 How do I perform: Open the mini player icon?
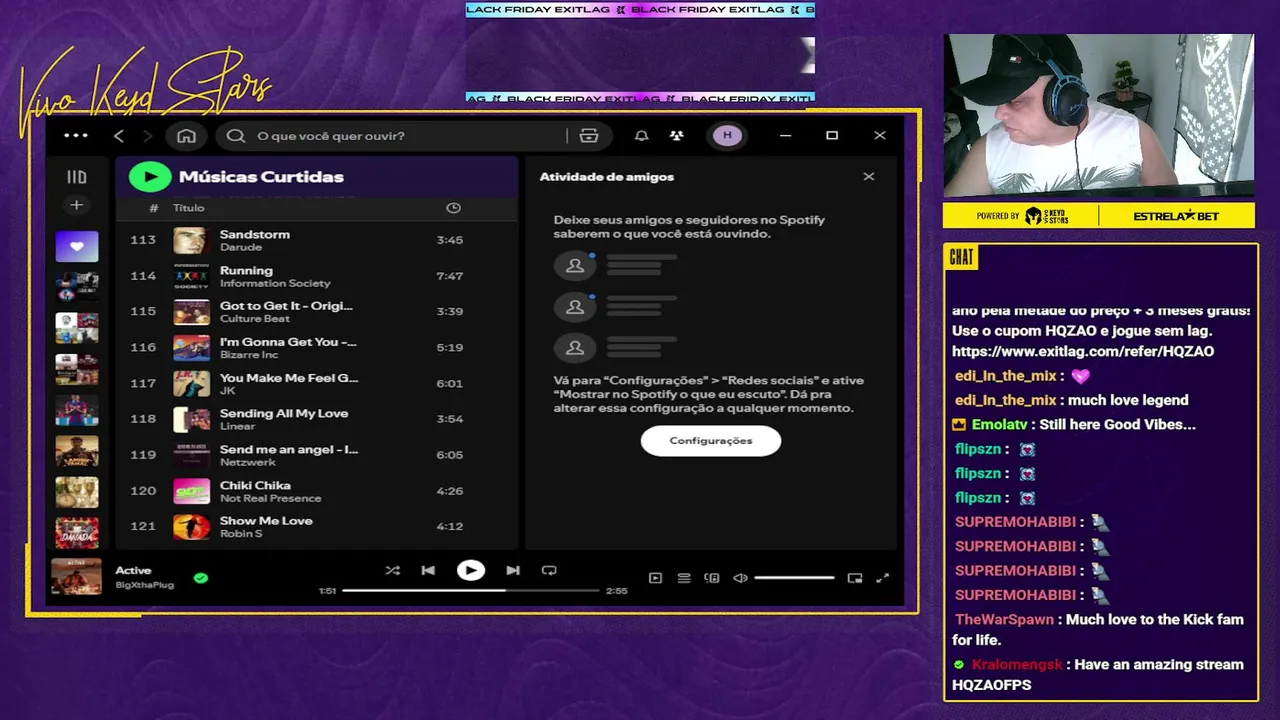point(855,578)
